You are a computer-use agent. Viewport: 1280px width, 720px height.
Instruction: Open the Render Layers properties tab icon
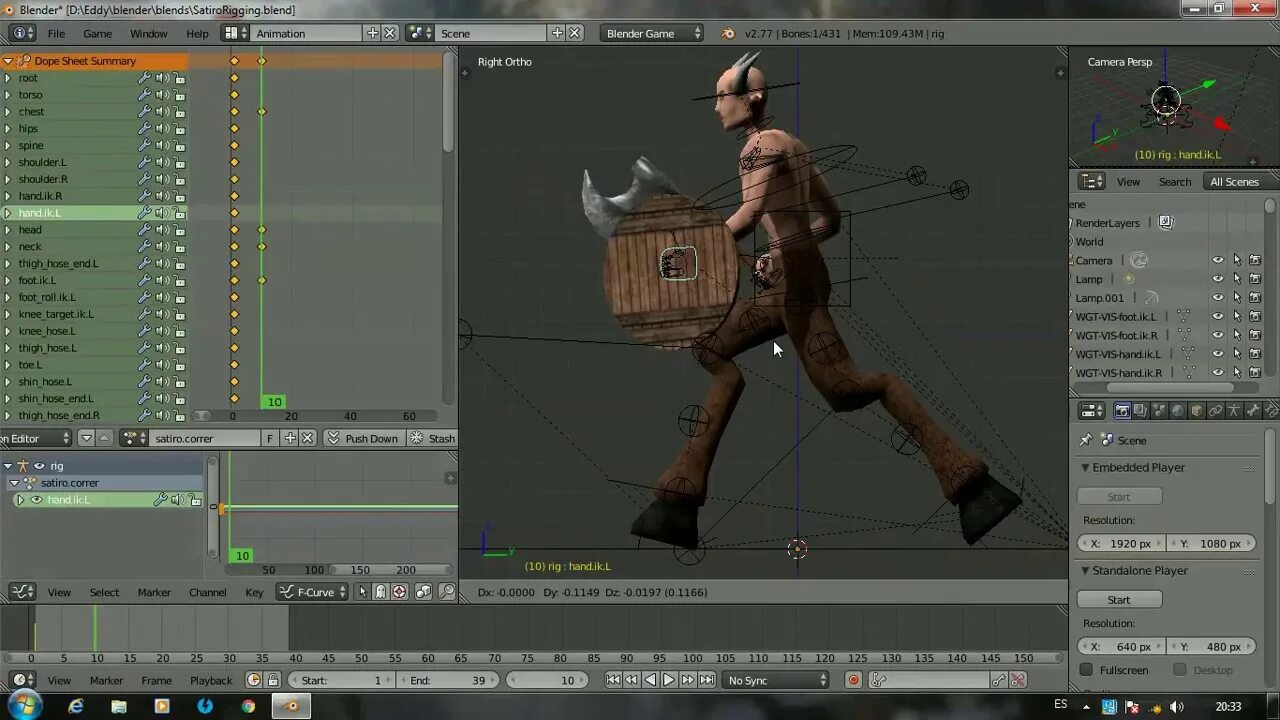(x=1140, y=411)
